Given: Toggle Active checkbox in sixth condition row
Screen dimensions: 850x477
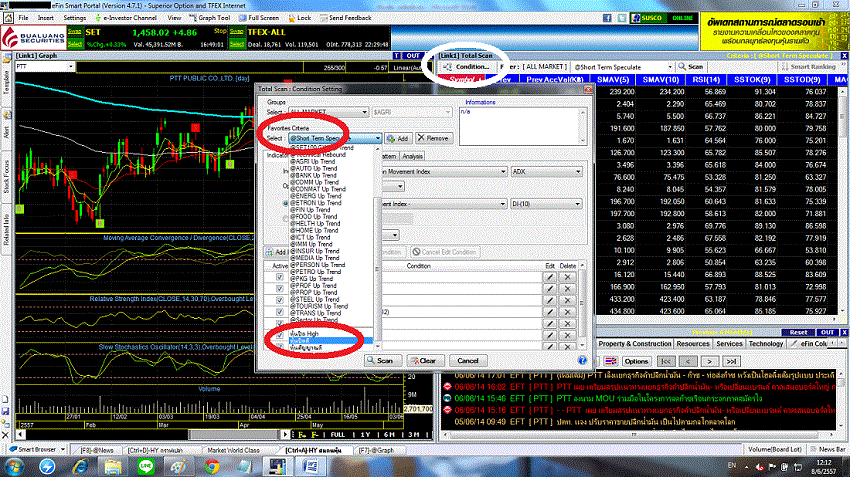Looking at the screenshot, I should click(280, 336).
